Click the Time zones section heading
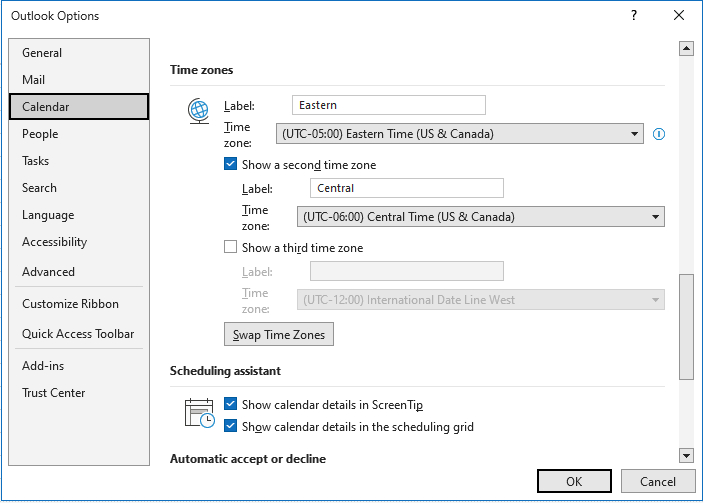This screenshot has height=503, width=703. (x=201, y=70)
